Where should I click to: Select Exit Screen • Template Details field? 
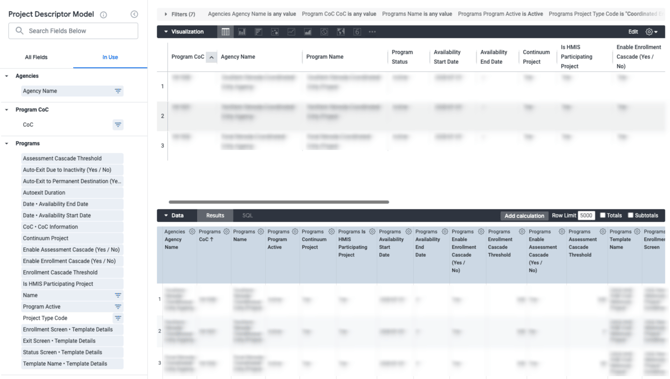pos(72,341)
